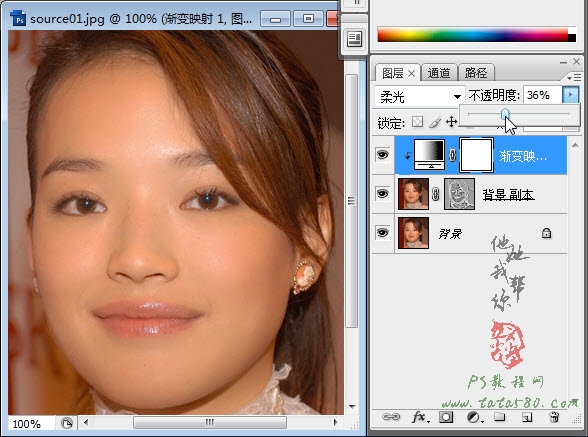Click the lock image pixels brush icon
Image resolution: width=588 pixels, height=437 pixels.
click(435, 122)
